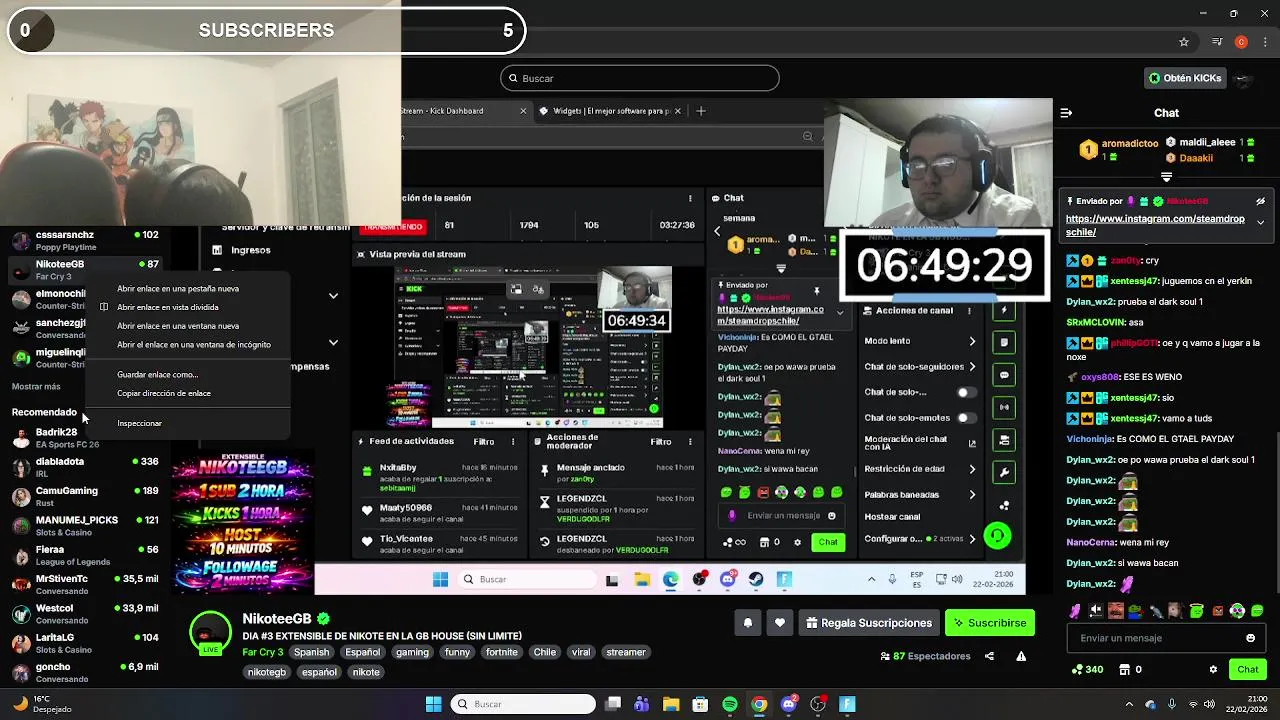This screenshot has width=1280, height=720.
Task: Open diabladota recommended channel
Action: [x=85, y=467]
